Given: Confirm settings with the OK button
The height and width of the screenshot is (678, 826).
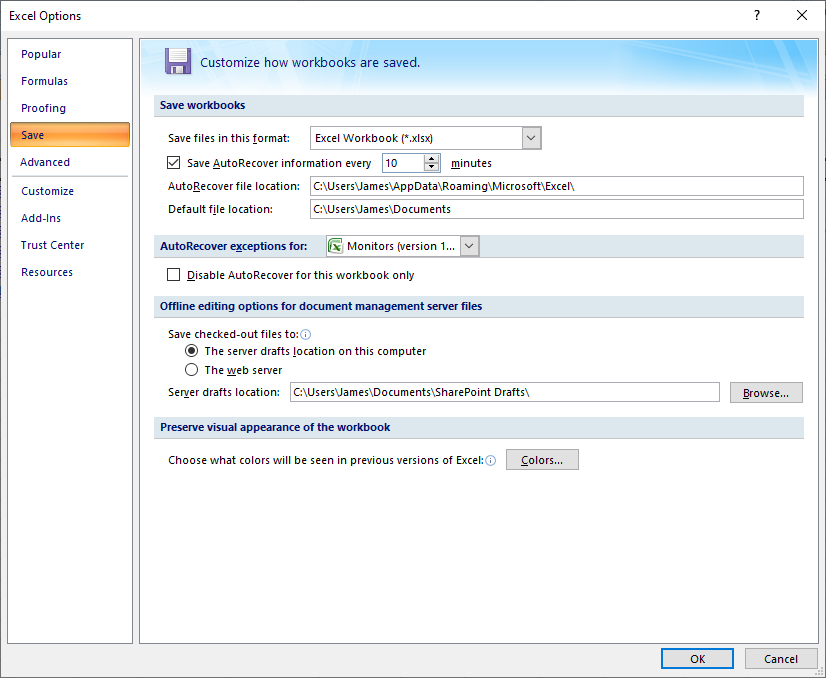Looking at the screenshot, I should pos(697,659).
